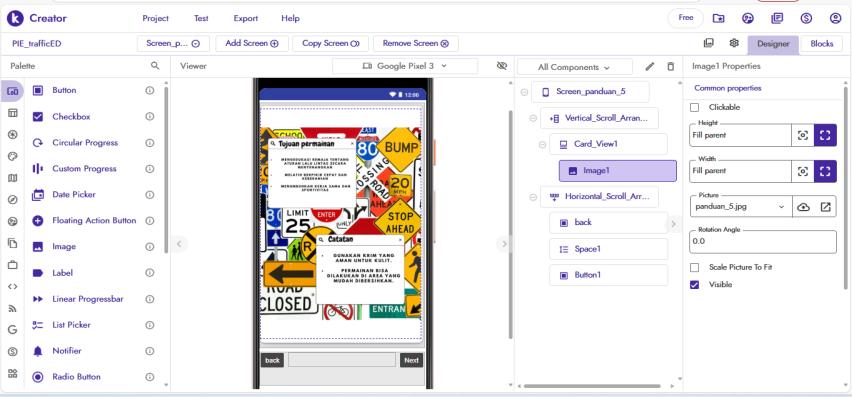Screen dimensions: 852x397
Task: Select Button1 in the component tree
Action: pyautogui.click(x=609, y=275)
